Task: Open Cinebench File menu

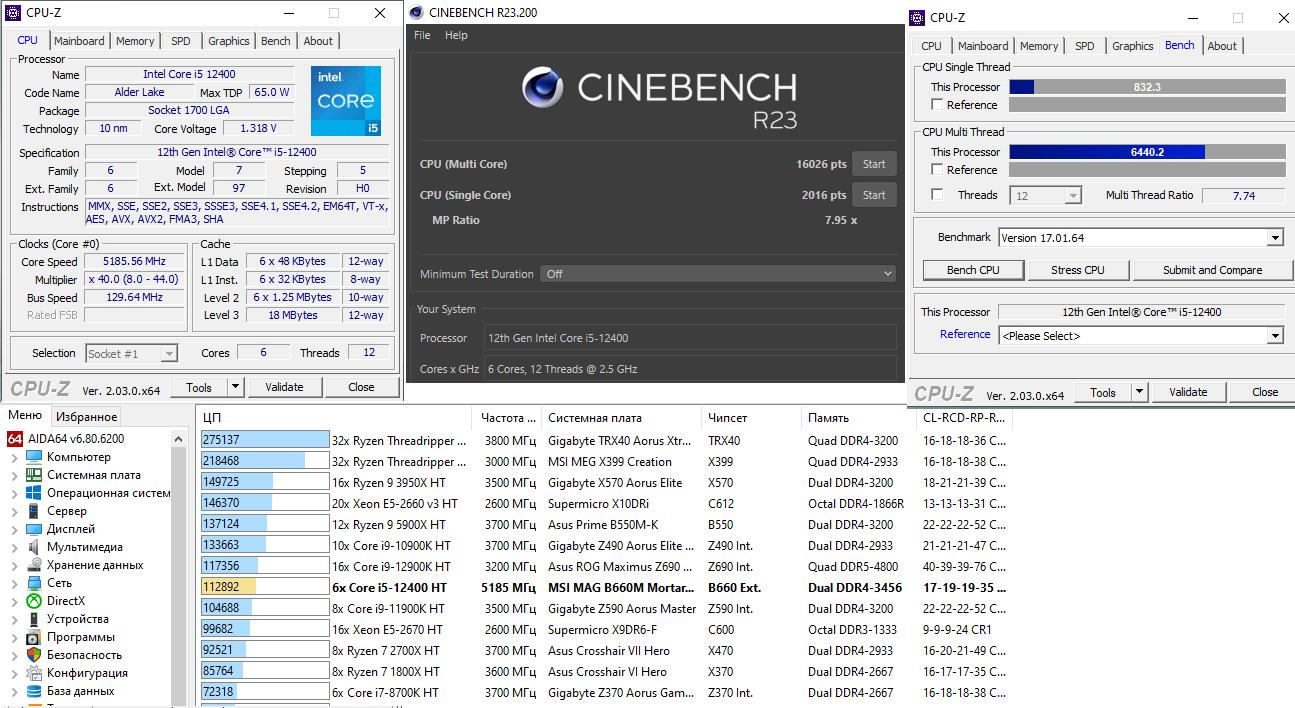Action: coord(422,35)
